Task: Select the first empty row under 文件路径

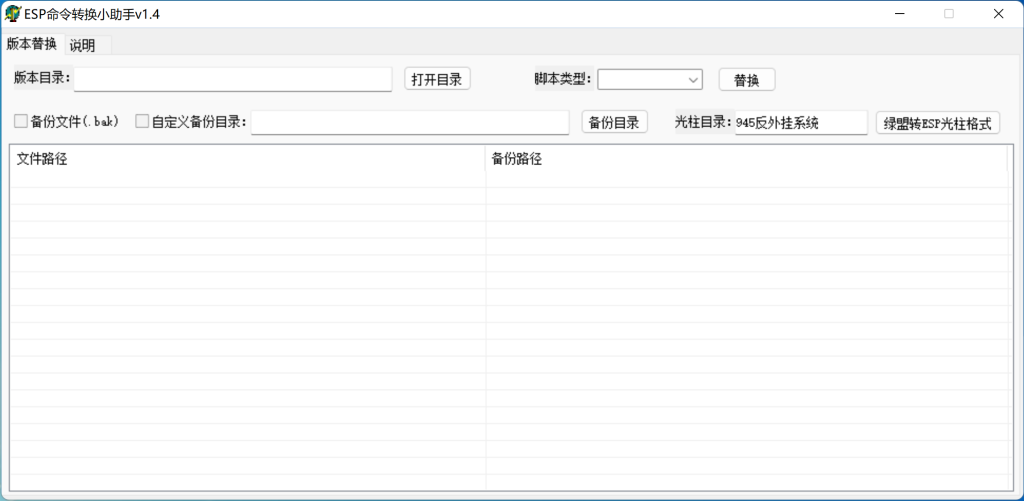Action: (246, 180)
